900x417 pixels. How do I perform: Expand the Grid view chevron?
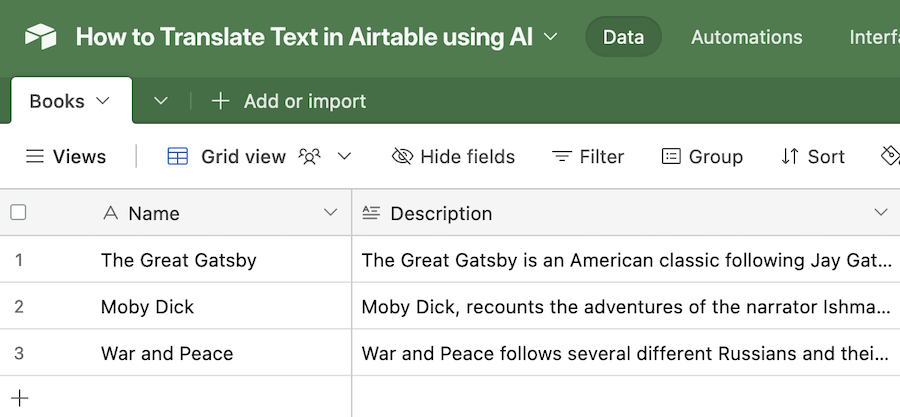point(344,157)
